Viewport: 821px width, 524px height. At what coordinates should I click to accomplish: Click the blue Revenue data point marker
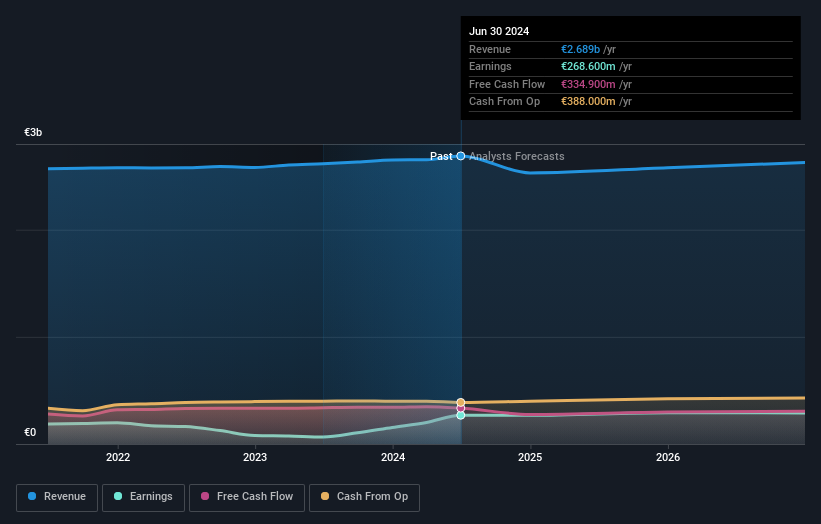pyautogui.click(x=461, y=156)
